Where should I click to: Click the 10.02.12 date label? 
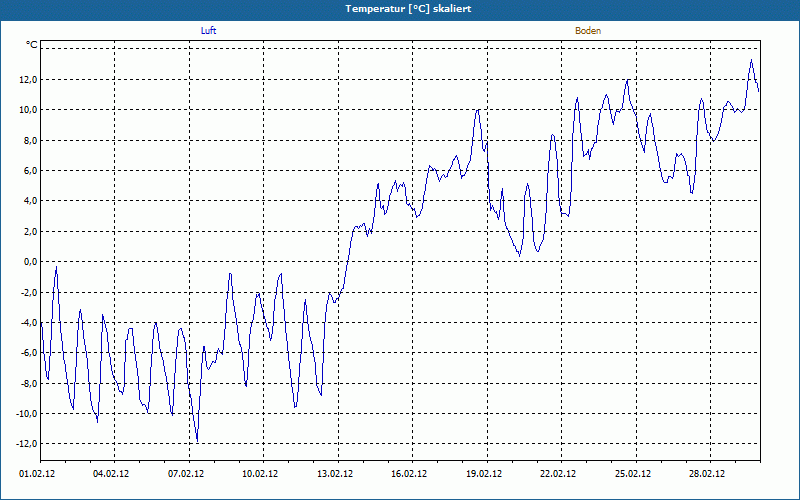click(x=260, y=474)
